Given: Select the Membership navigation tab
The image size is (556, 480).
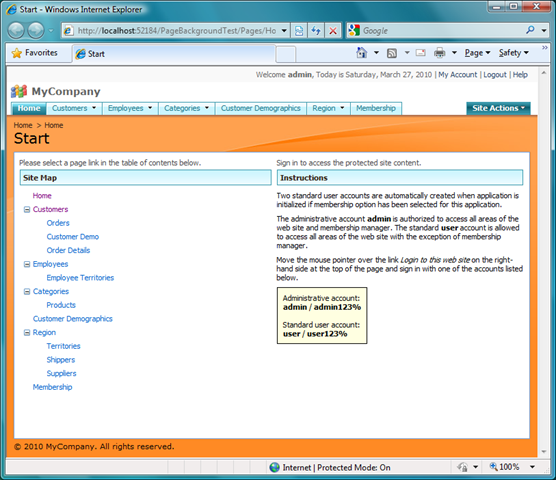Looking at the screenshot, I should point(376,108).
